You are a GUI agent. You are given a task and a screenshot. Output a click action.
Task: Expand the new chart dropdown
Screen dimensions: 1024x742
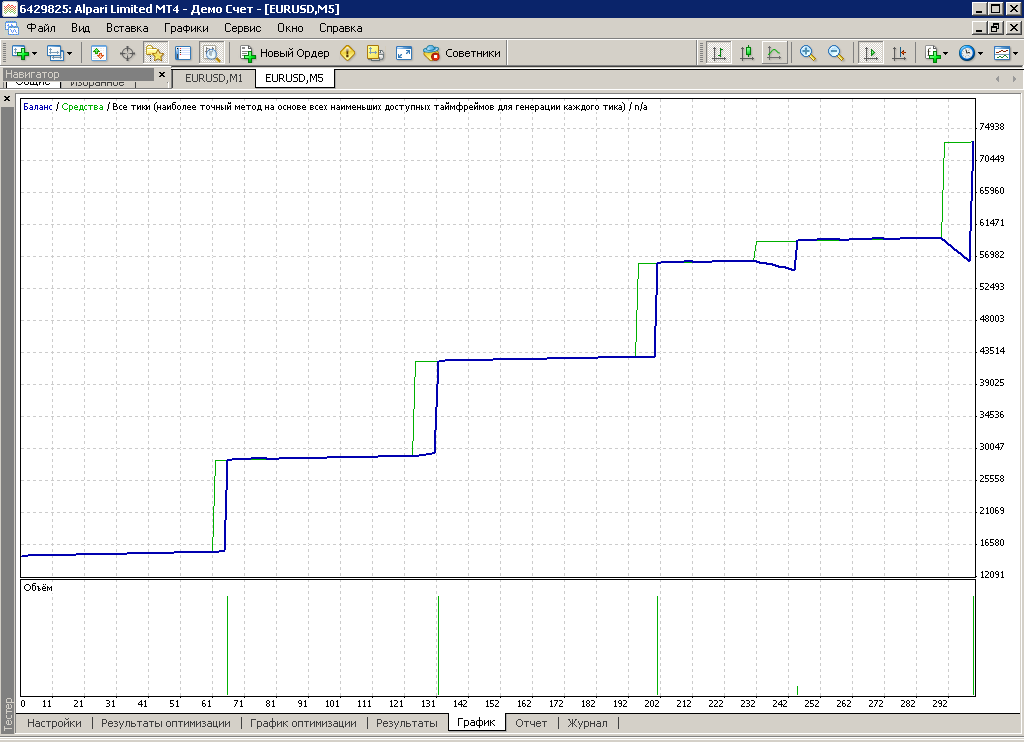(36, 53)
